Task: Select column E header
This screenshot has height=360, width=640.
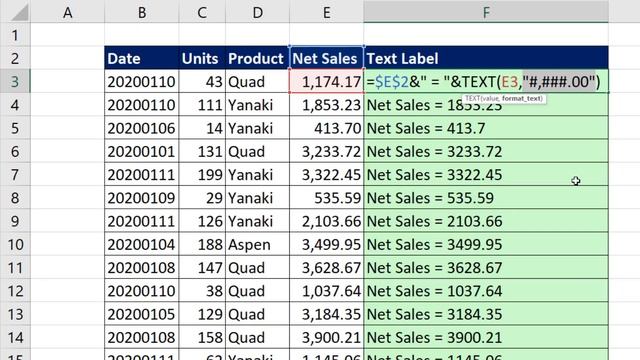Action: point(327,12)
